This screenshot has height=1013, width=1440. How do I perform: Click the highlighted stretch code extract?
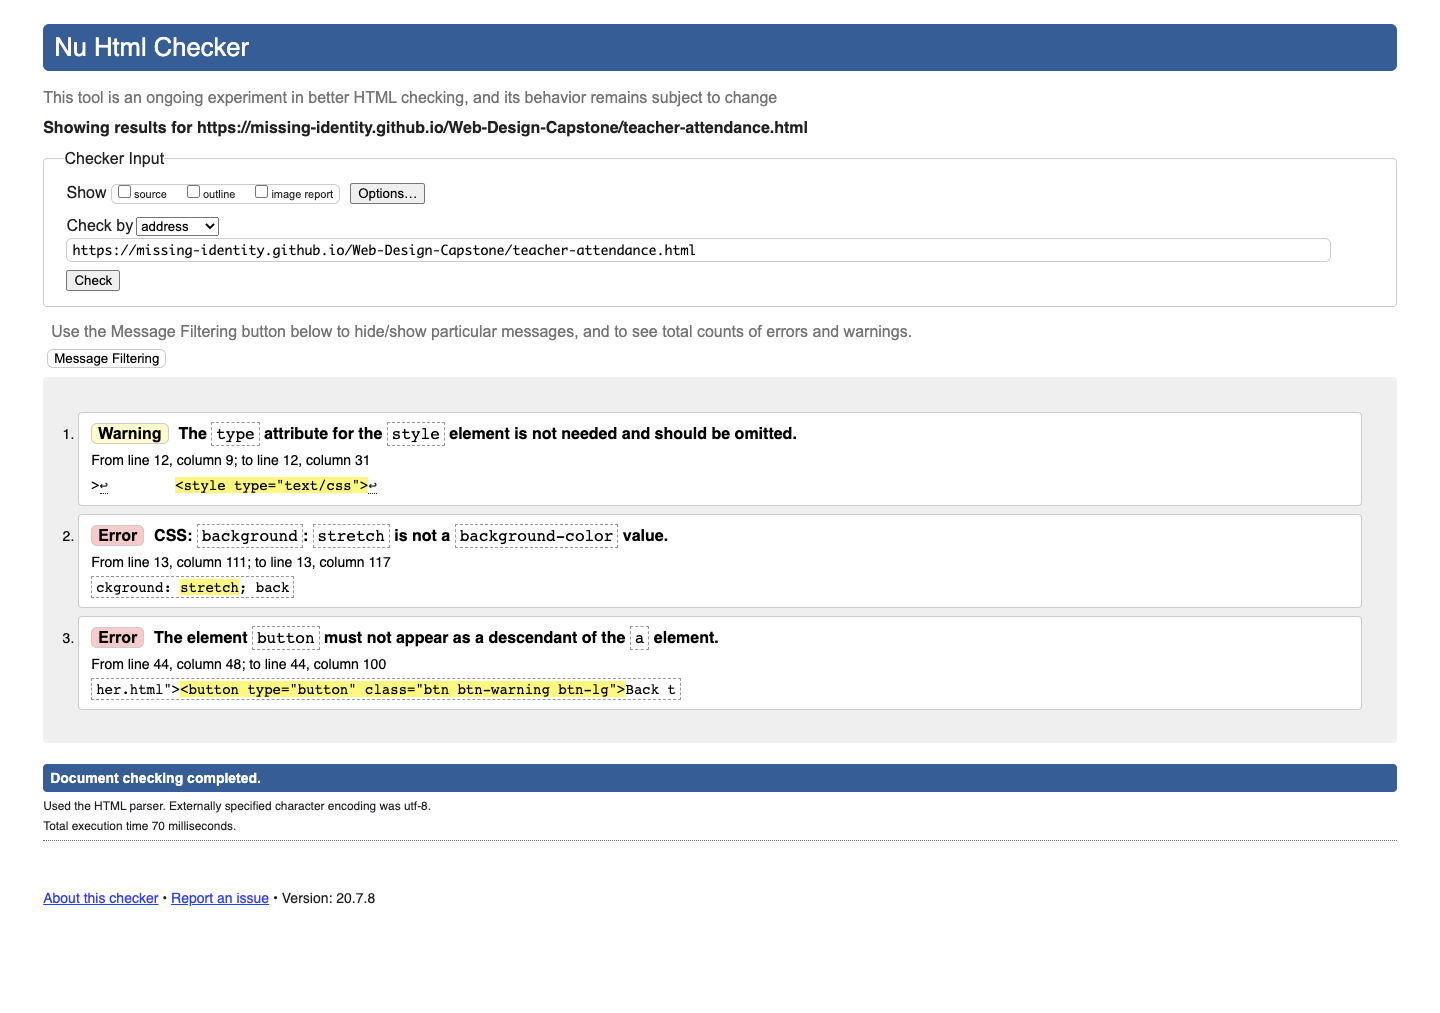[210, 588]
